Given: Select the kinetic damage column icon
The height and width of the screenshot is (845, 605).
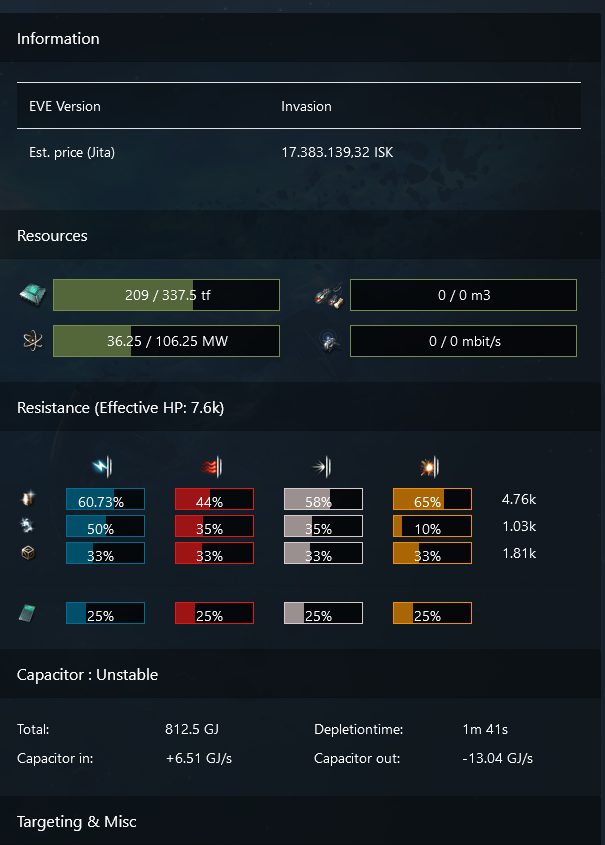Looking at the screenshot, I should 320,466.
